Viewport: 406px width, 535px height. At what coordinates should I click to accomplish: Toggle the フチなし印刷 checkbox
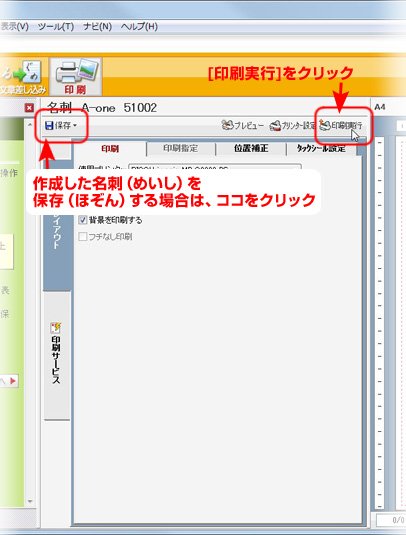[82, 236]
